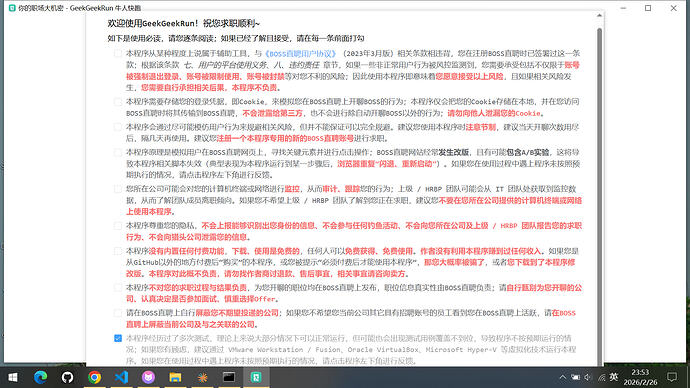690x388 pixels.
Task: Launch Google Chrome from the taskbar
Action: pos(94,377)
